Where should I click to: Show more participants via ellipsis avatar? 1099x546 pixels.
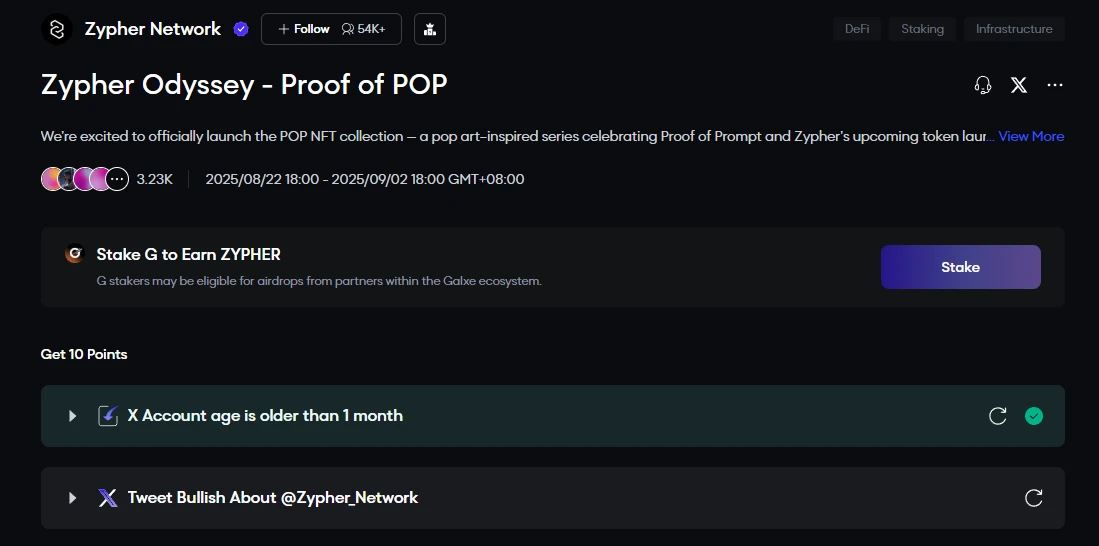coord(118,179)
